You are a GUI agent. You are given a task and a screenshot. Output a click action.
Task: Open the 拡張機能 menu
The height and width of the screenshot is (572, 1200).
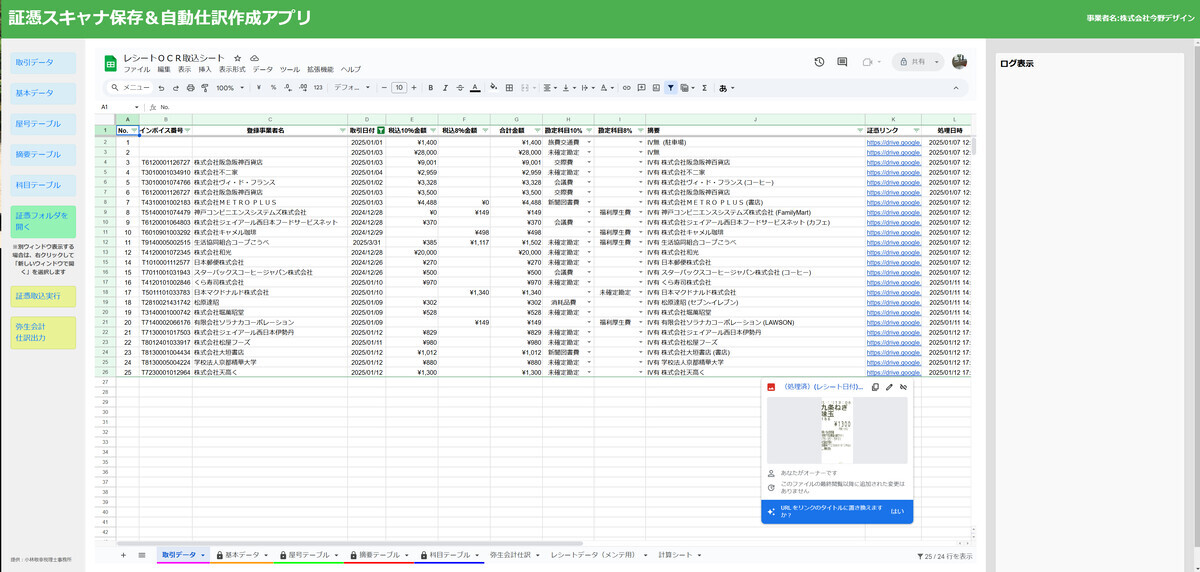320,70
